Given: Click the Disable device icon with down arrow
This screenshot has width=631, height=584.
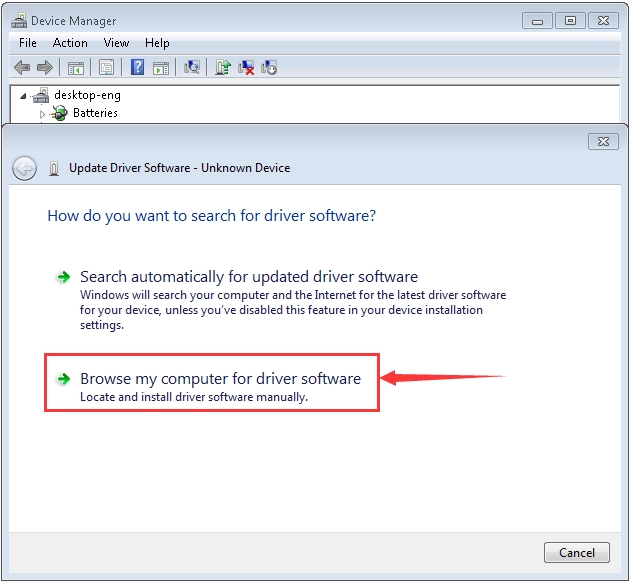Looking at the screenshot, I should click(x=269, y=67).
